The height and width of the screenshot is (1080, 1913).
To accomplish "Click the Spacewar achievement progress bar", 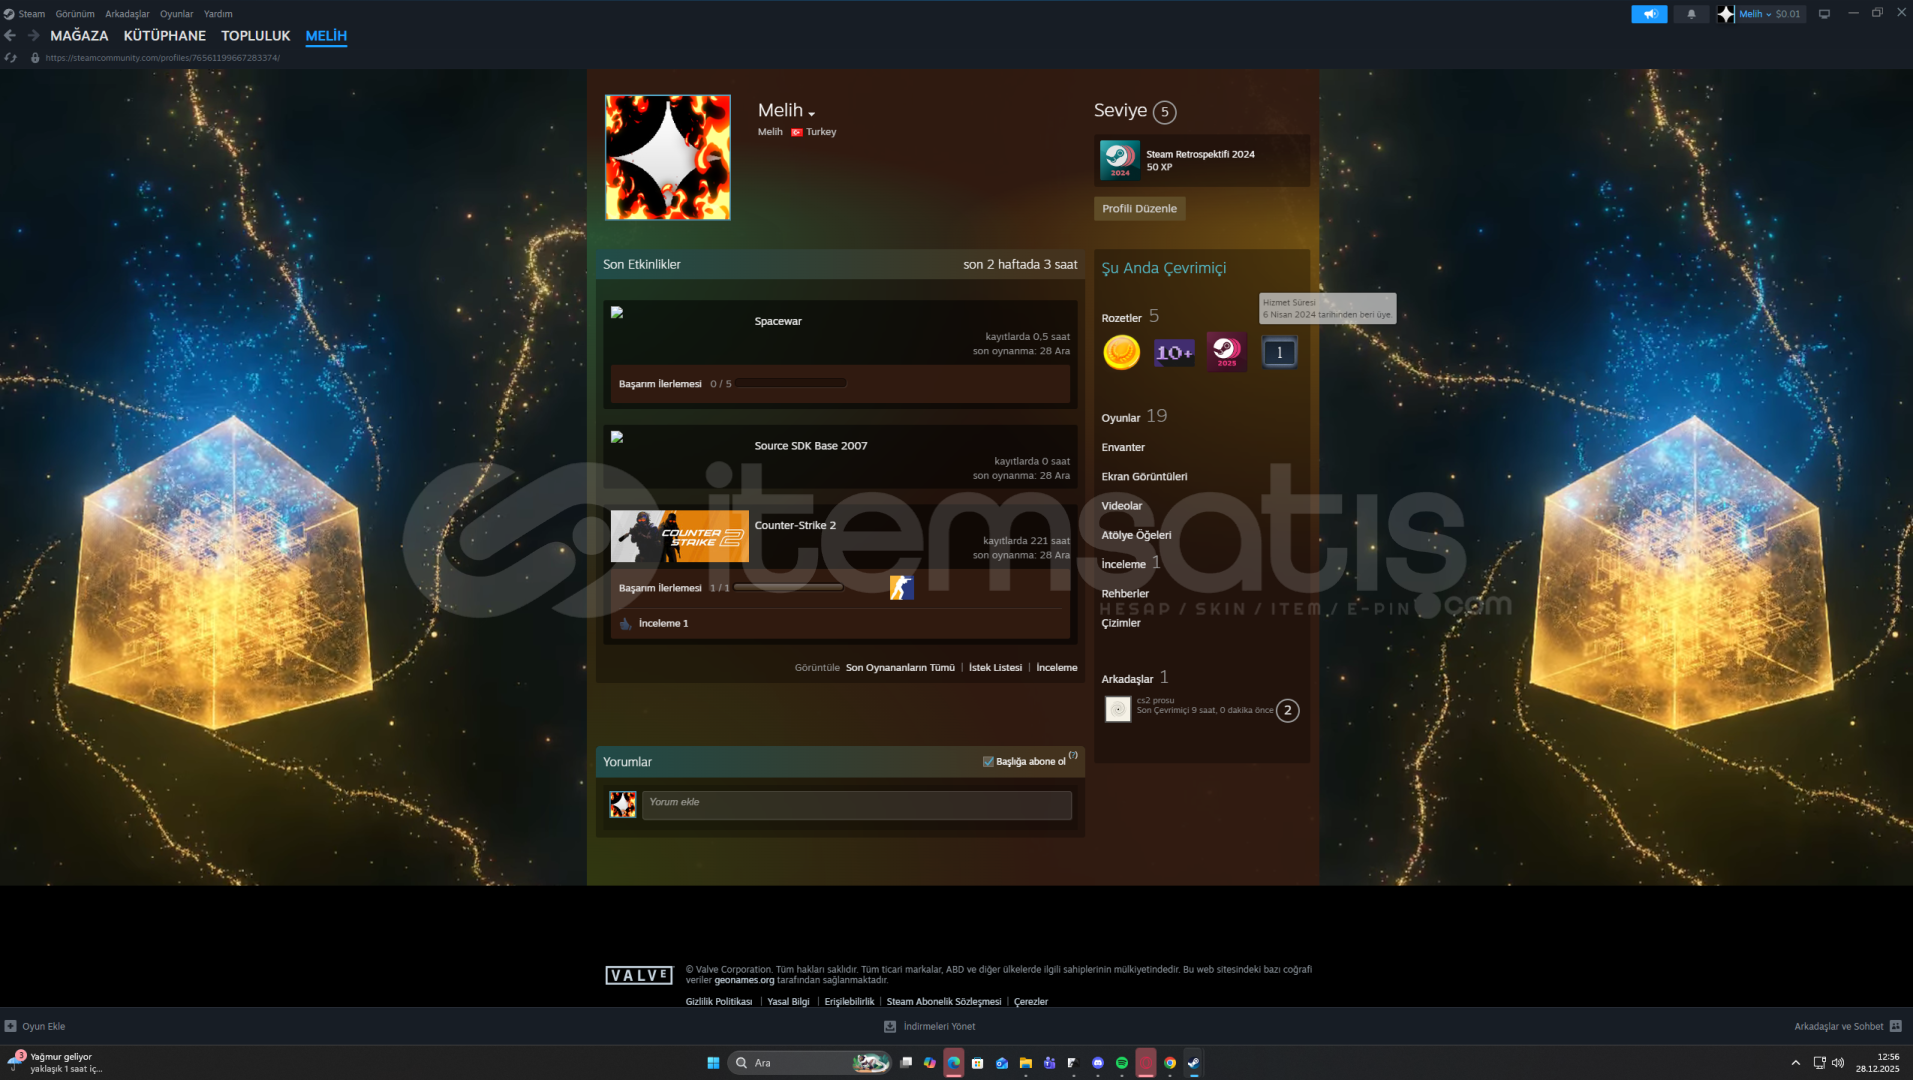I will [791, 383].
